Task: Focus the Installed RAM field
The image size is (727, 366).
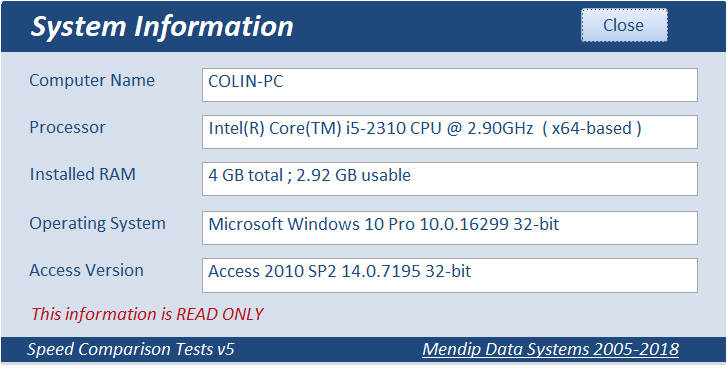Action: click(450, 179)
